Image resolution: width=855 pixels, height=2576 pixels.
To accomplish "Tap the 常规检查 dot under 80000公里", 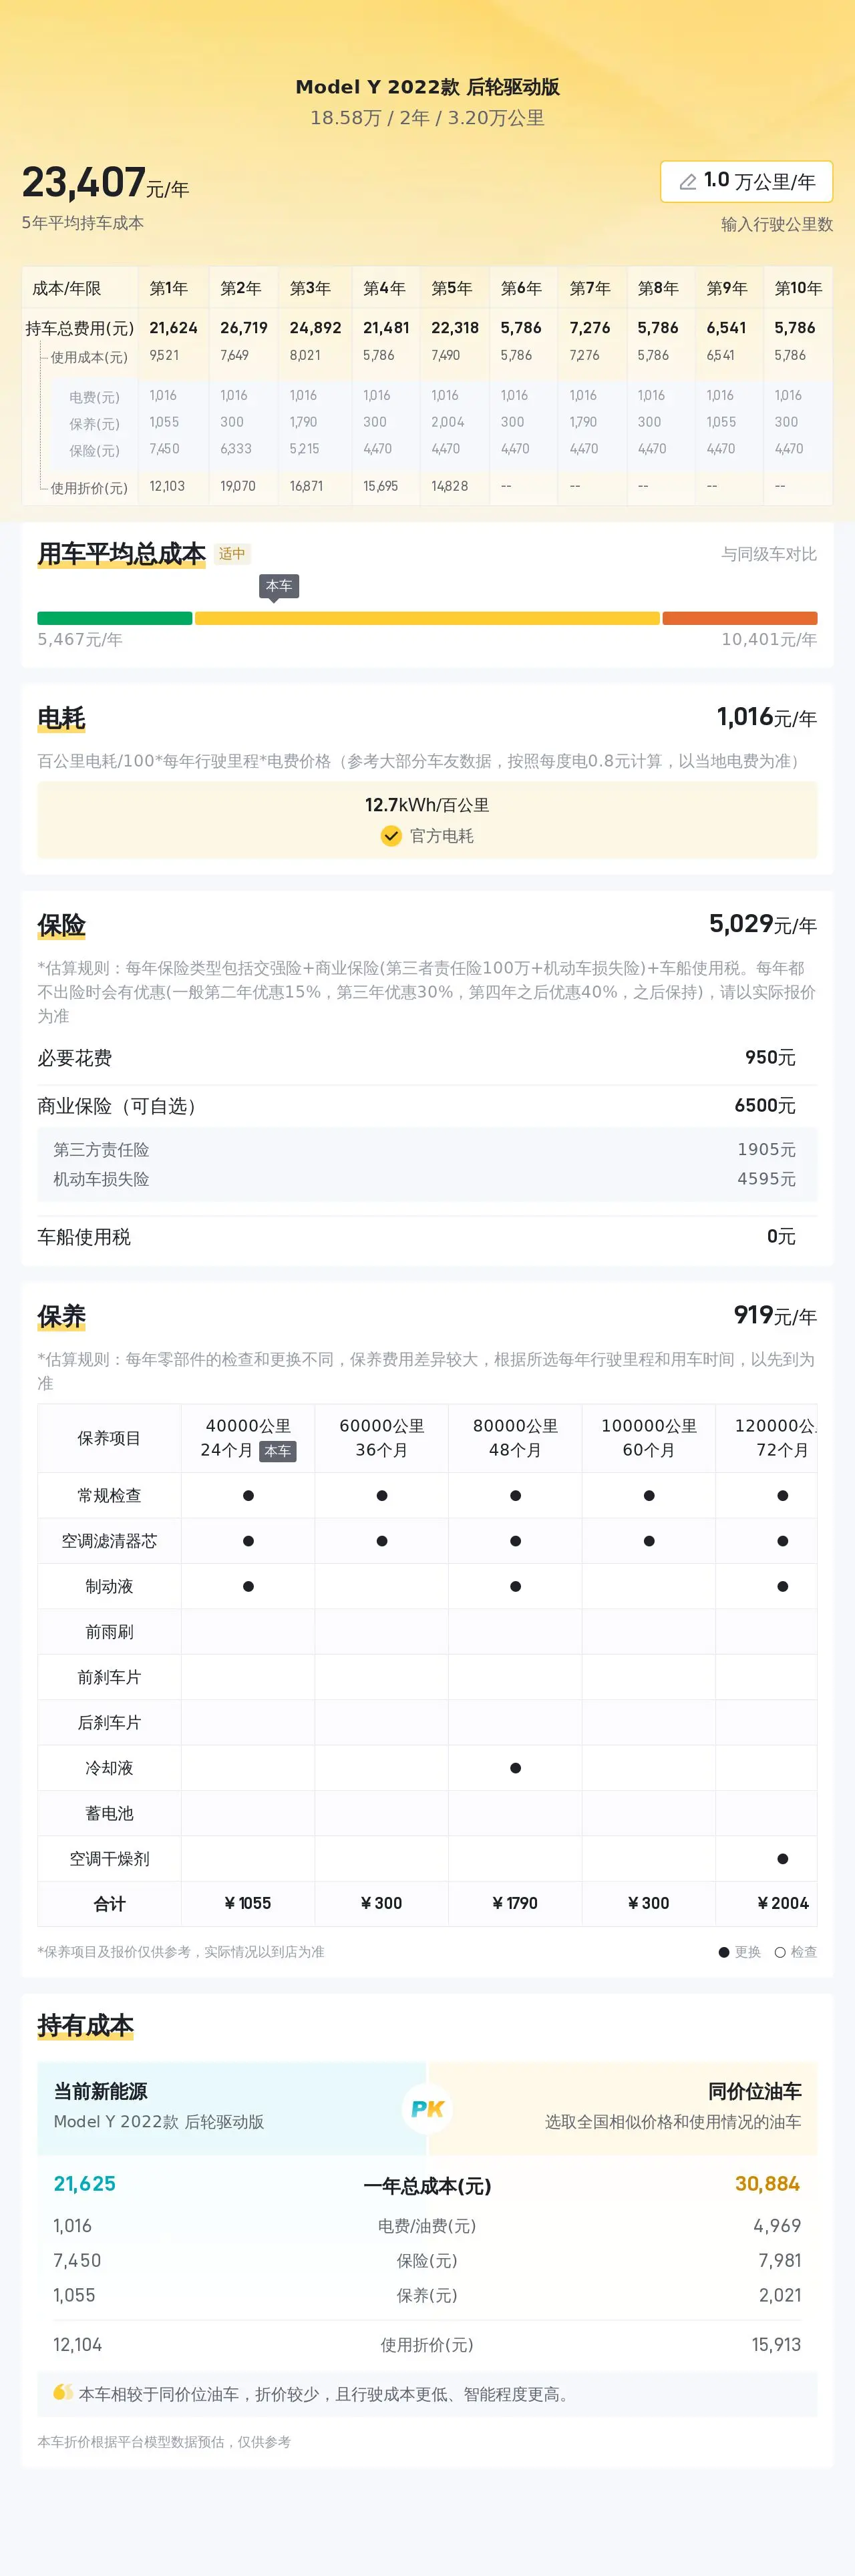I will [515, 1495].
